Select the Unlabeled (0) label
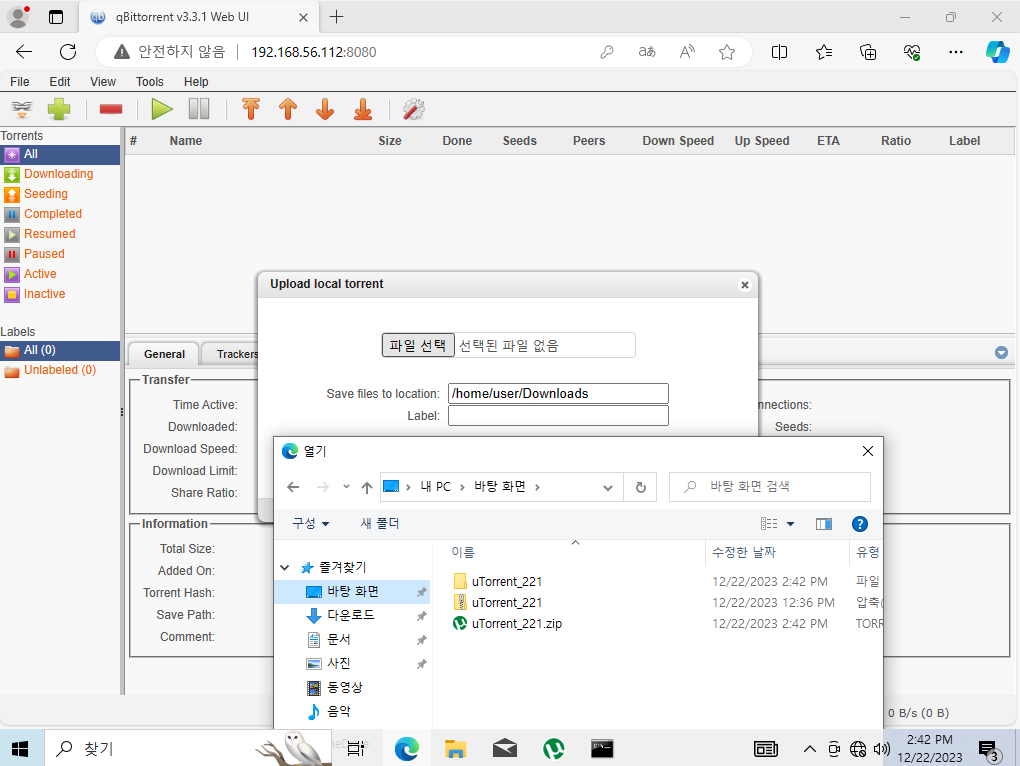 click(60, 370)
